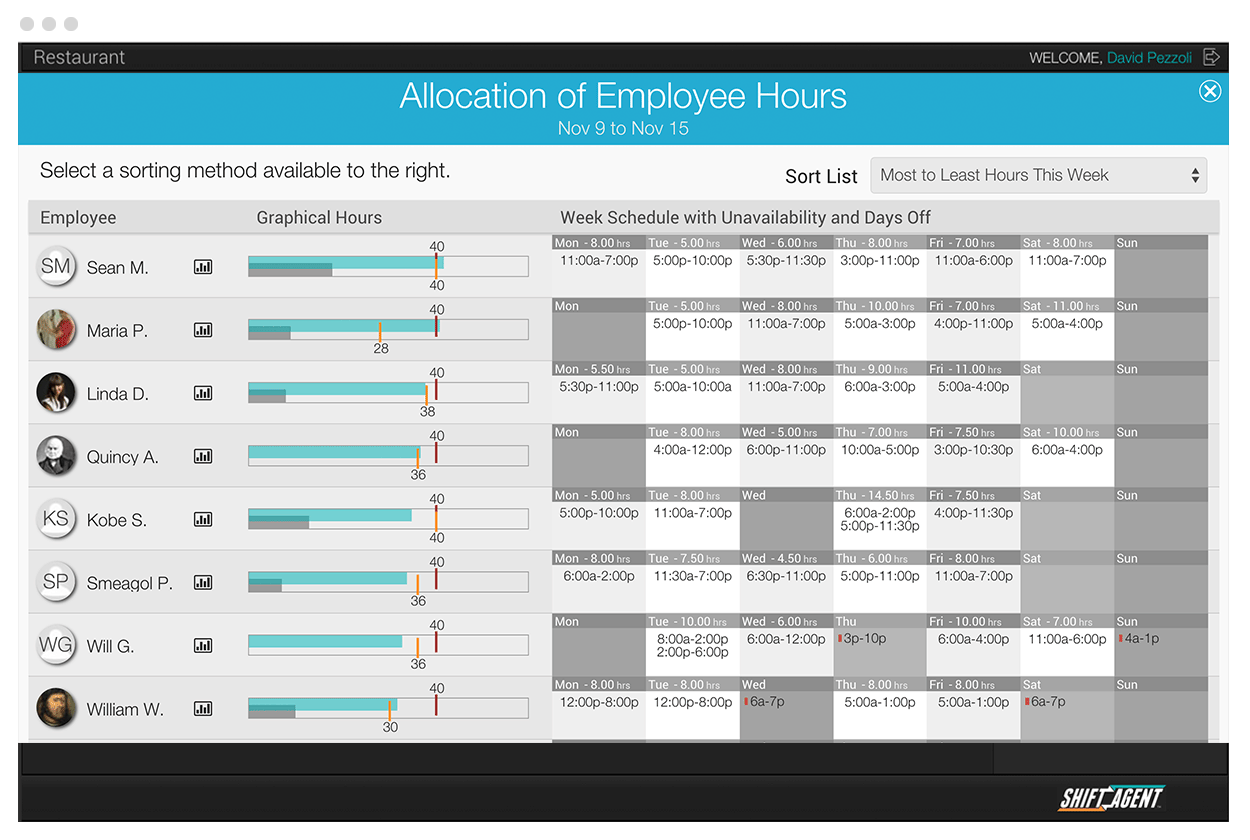1250x840 pixels.
Task: Click the Graphical Hours column header
Action: tap(319, 217)
